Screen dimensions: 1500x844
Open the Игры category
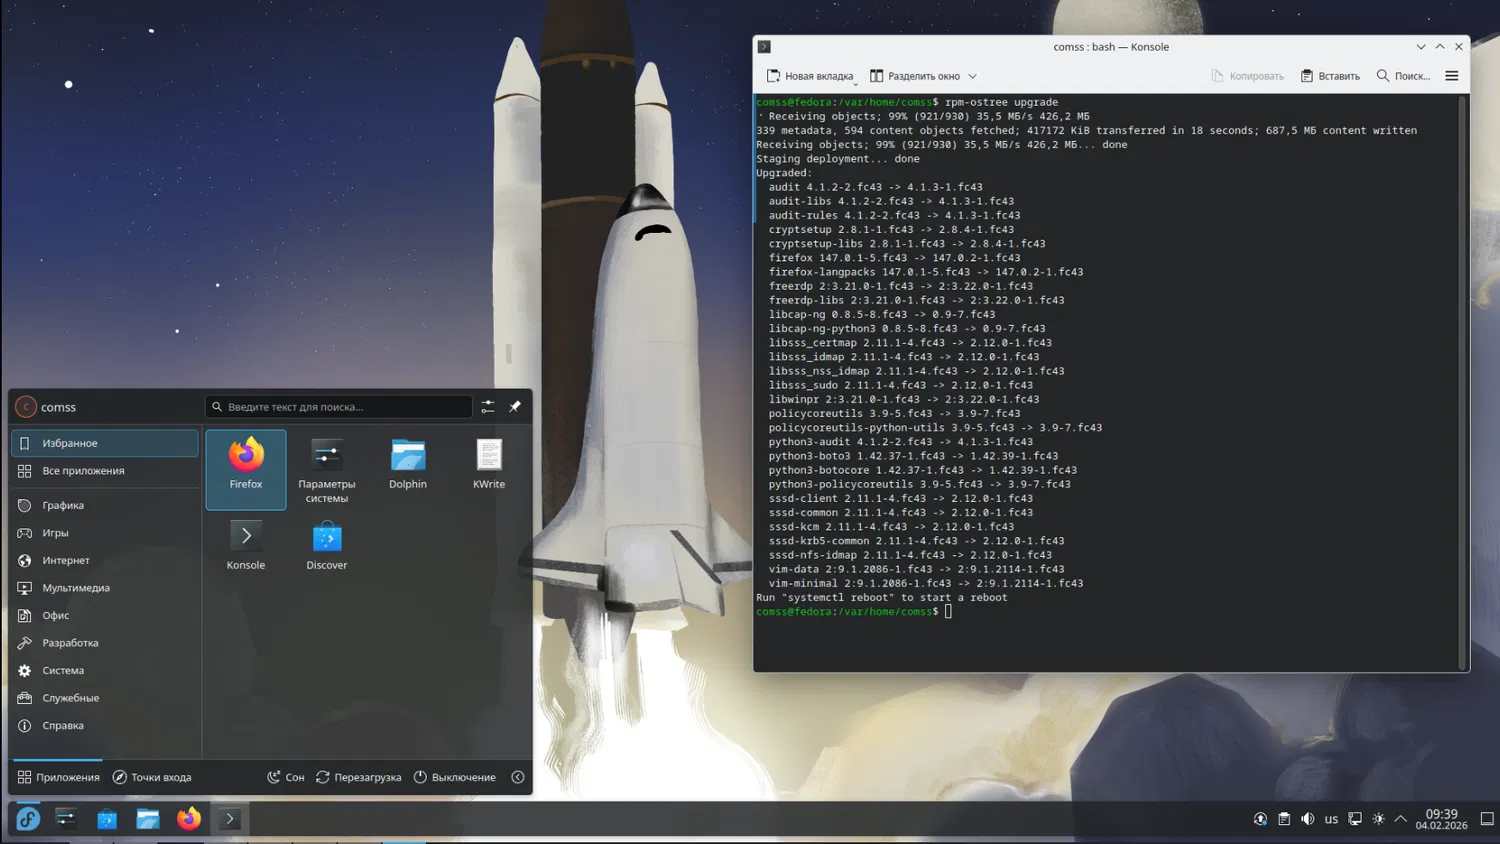pos(105,533)
